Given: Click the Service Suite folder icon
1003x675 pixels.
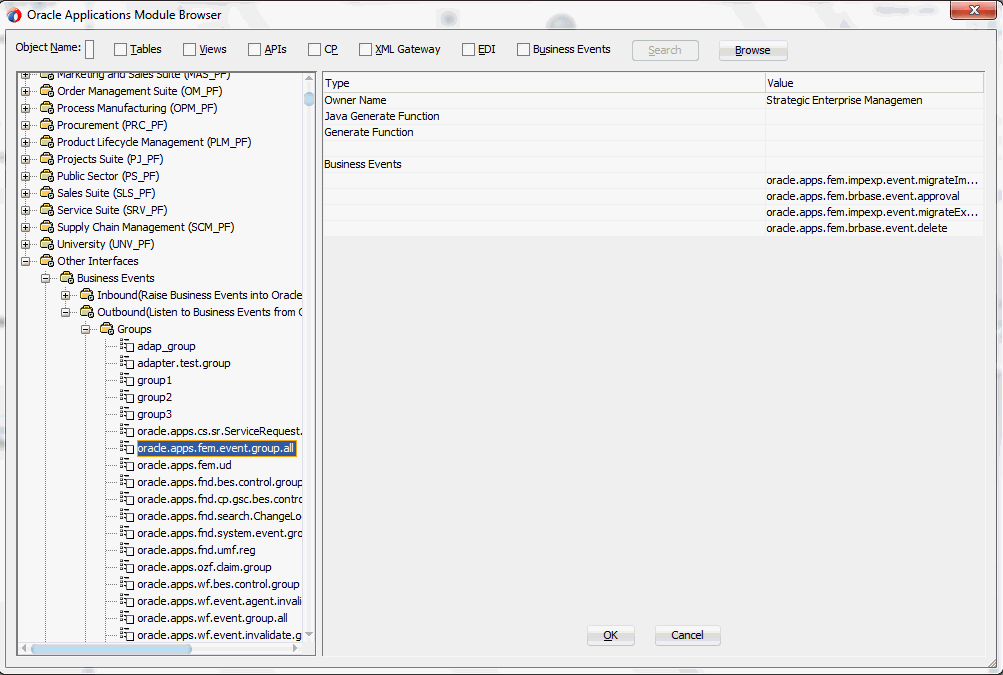Looking at the screenshot, I should tap(47, 210).
